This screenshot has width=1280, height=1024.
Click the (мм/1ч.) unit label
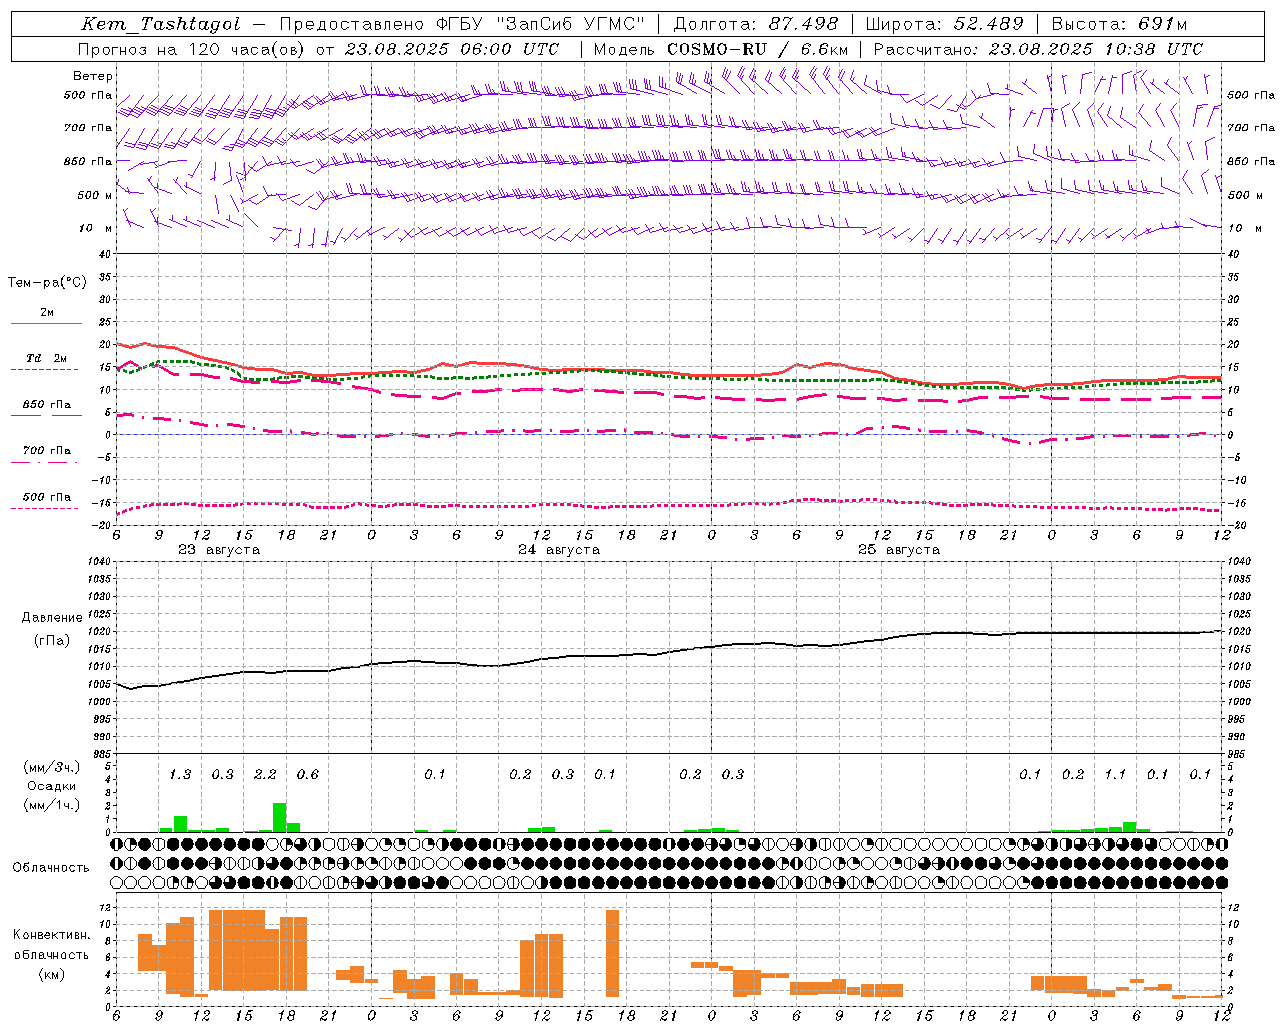click(51, 805)
